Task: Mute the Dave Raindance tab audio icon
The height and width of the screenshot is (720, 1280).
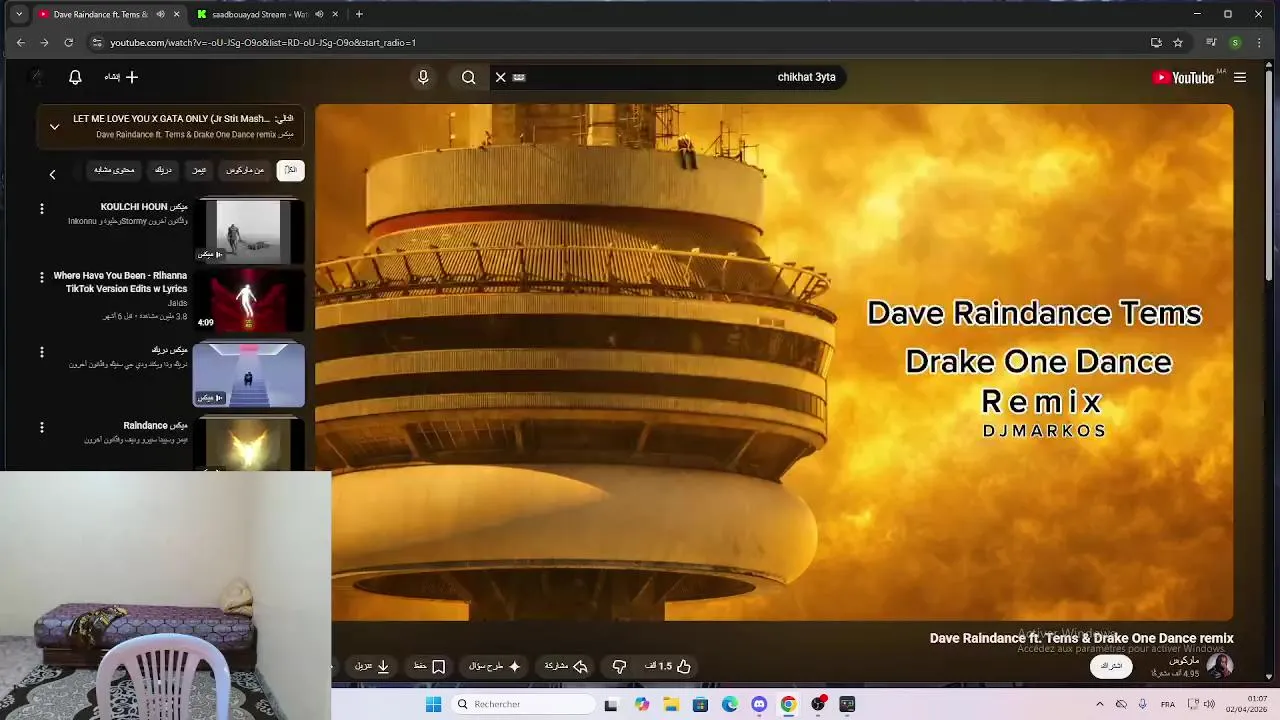Action: pyautogui.click(x=161, y=14)
